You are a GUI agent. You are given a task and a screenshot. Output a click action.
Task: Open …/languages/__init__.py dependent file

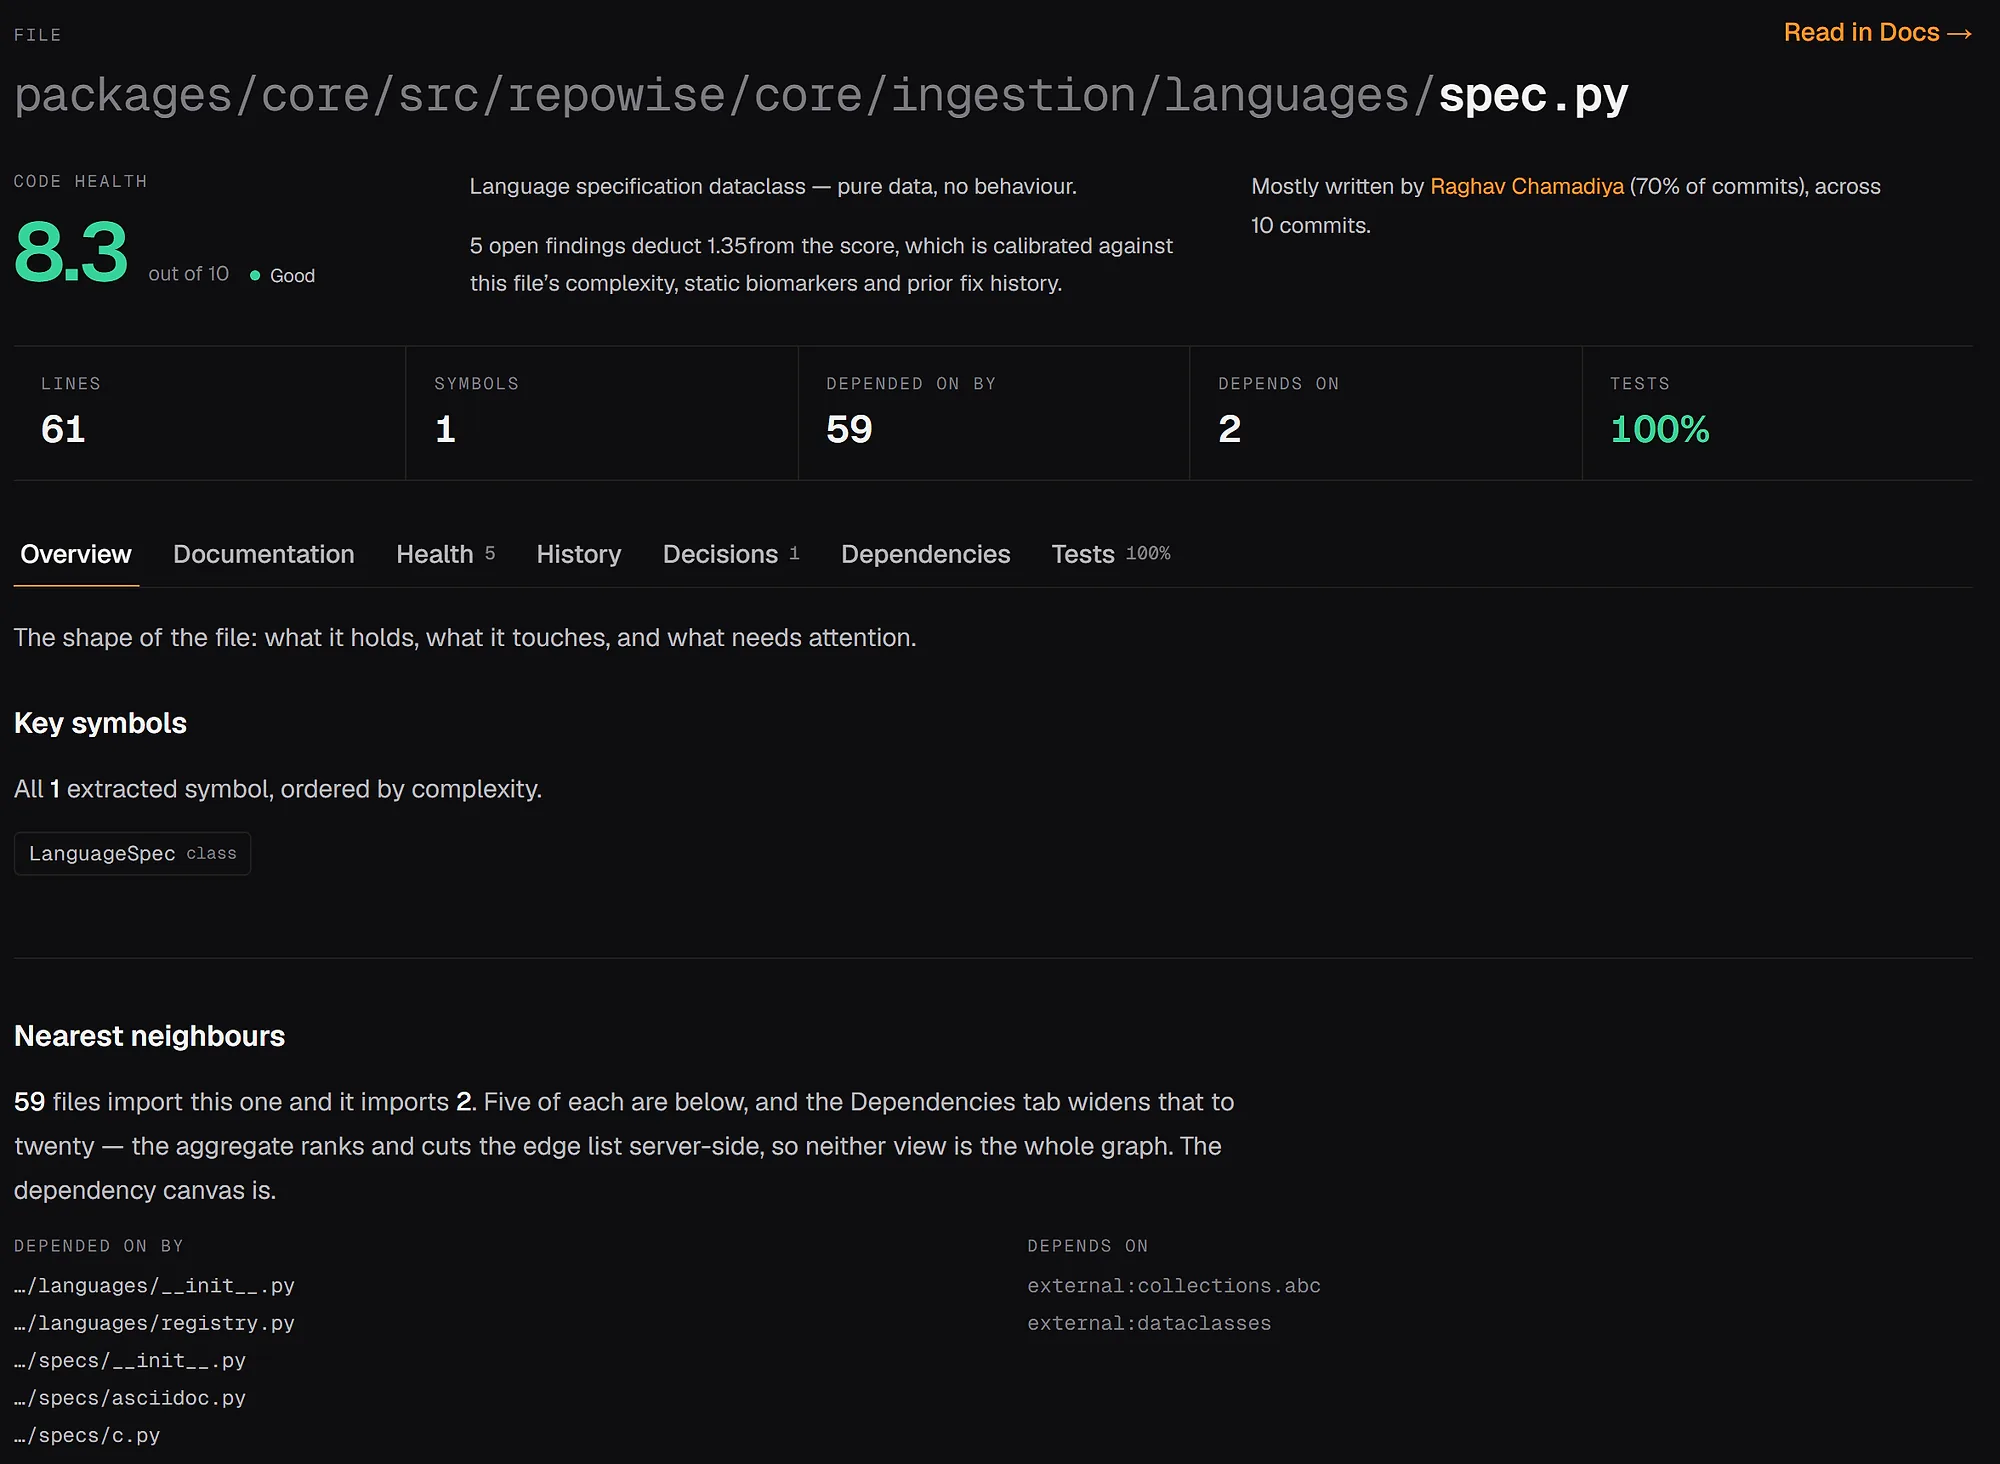coord(154,1286)
